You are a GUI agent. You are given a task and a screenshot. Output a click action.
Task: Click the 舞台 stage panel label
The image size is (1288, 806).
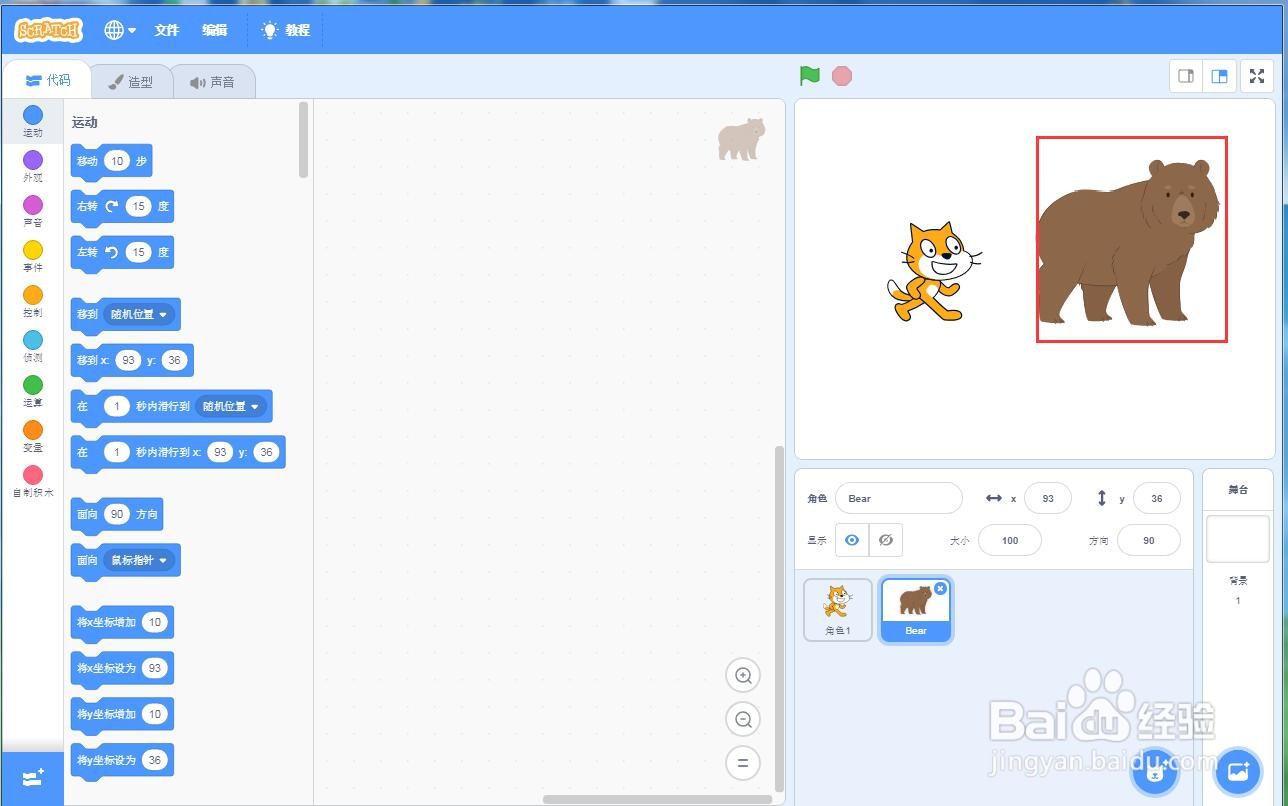point(1238,490)
